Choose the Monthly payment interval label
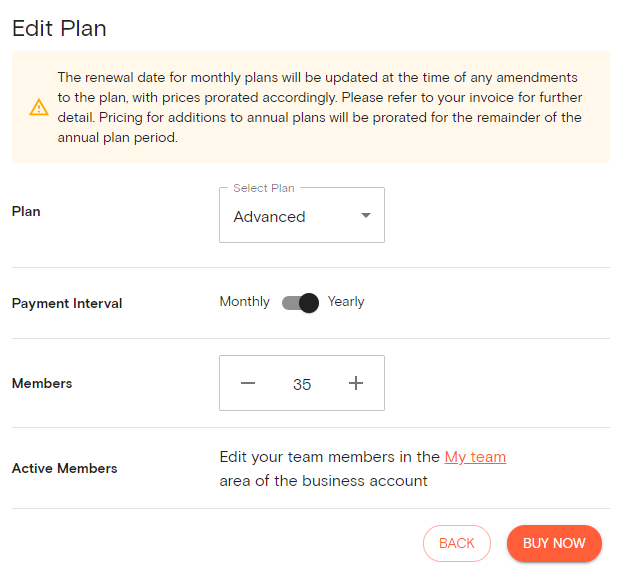Image resolution: width=624 pixels, height=576 pixels. 245,302
